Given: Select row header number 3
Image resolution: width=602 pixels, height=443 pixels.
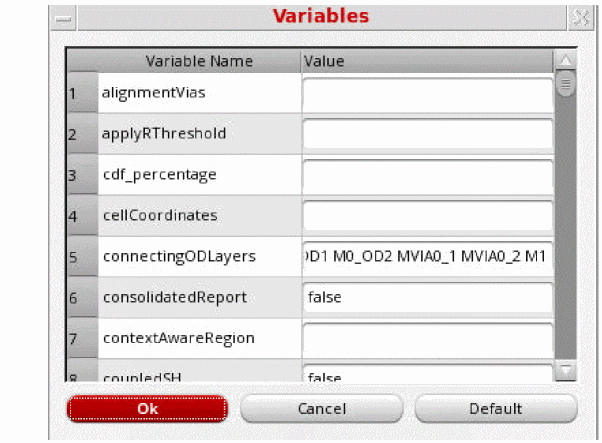Looking at the screenshot, I should pos(83,175).
